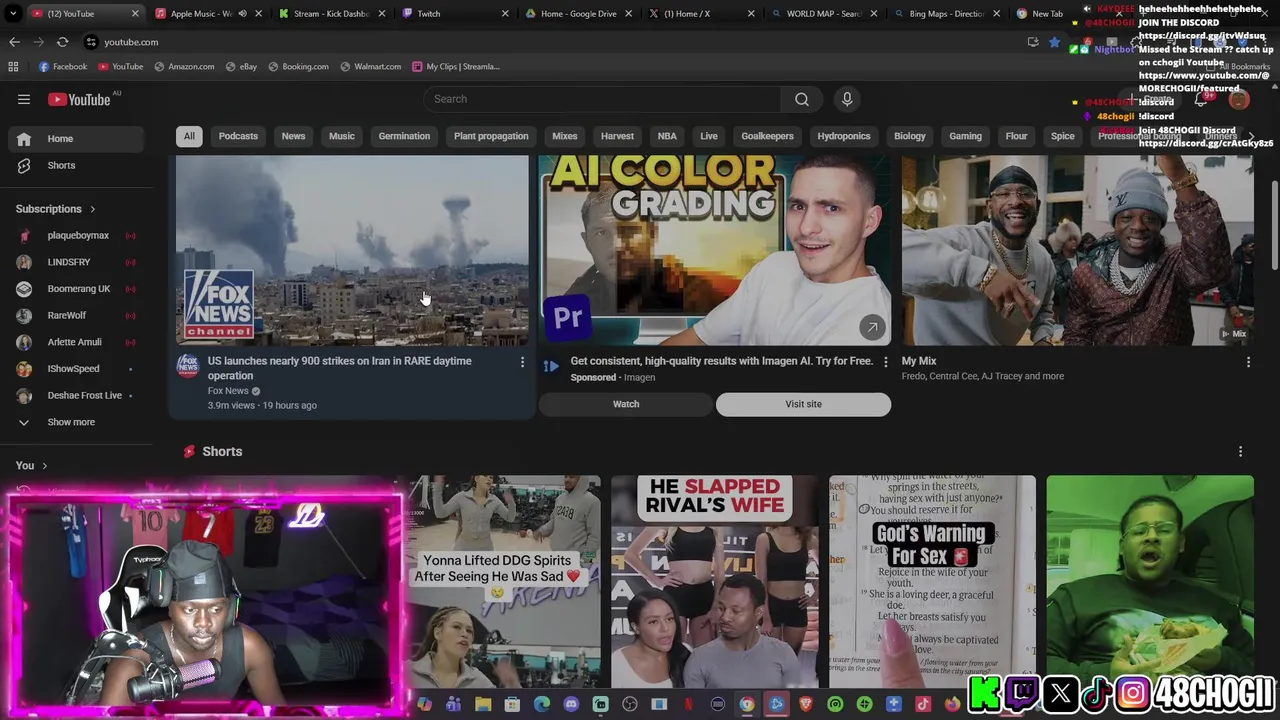1280x720 pixels.
Task: Open Discord from the taskbar
Action: (x=571, y=704)
